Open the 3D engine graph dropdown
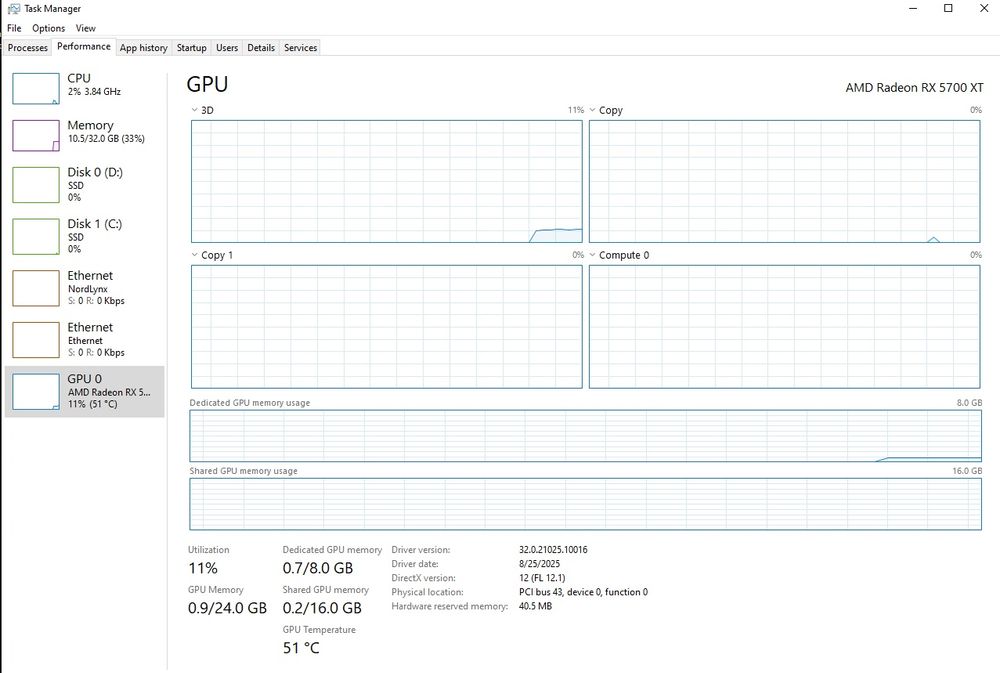This screenshot has width=1000, height=673. 195,110
